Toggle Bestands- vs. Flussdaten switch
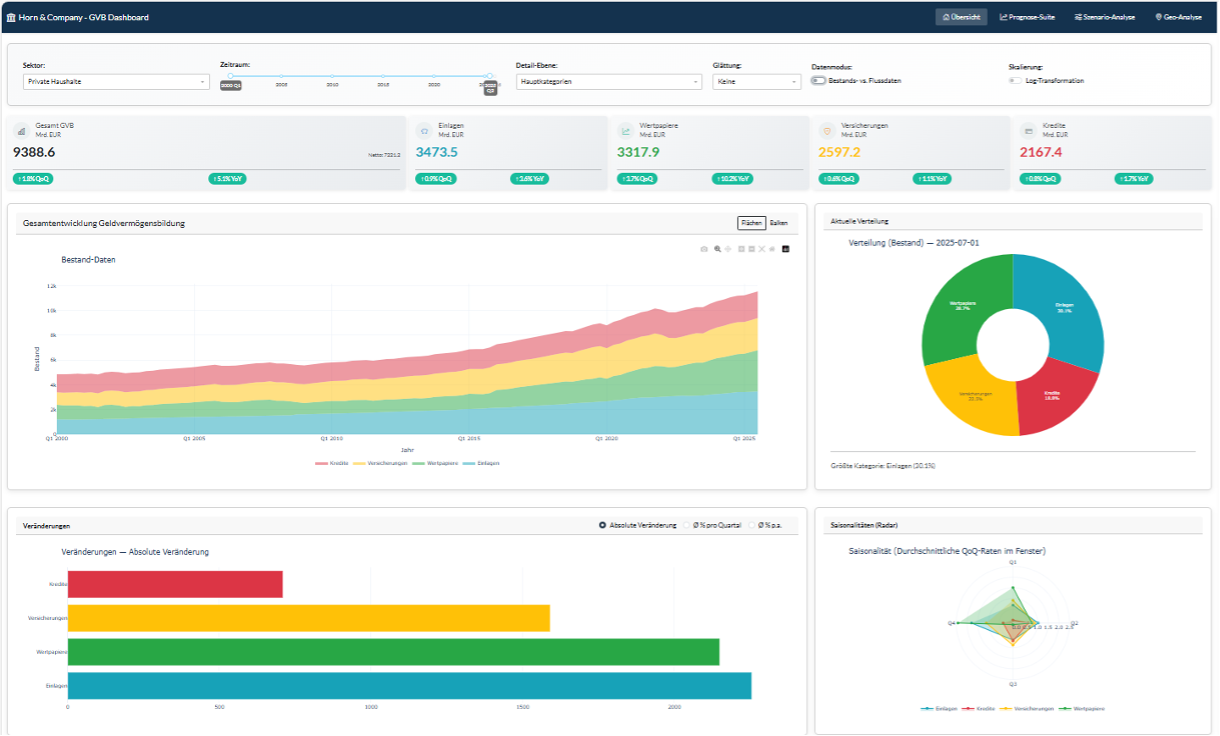The height and width of the screenshot is (736, 1220). point(818,81)
